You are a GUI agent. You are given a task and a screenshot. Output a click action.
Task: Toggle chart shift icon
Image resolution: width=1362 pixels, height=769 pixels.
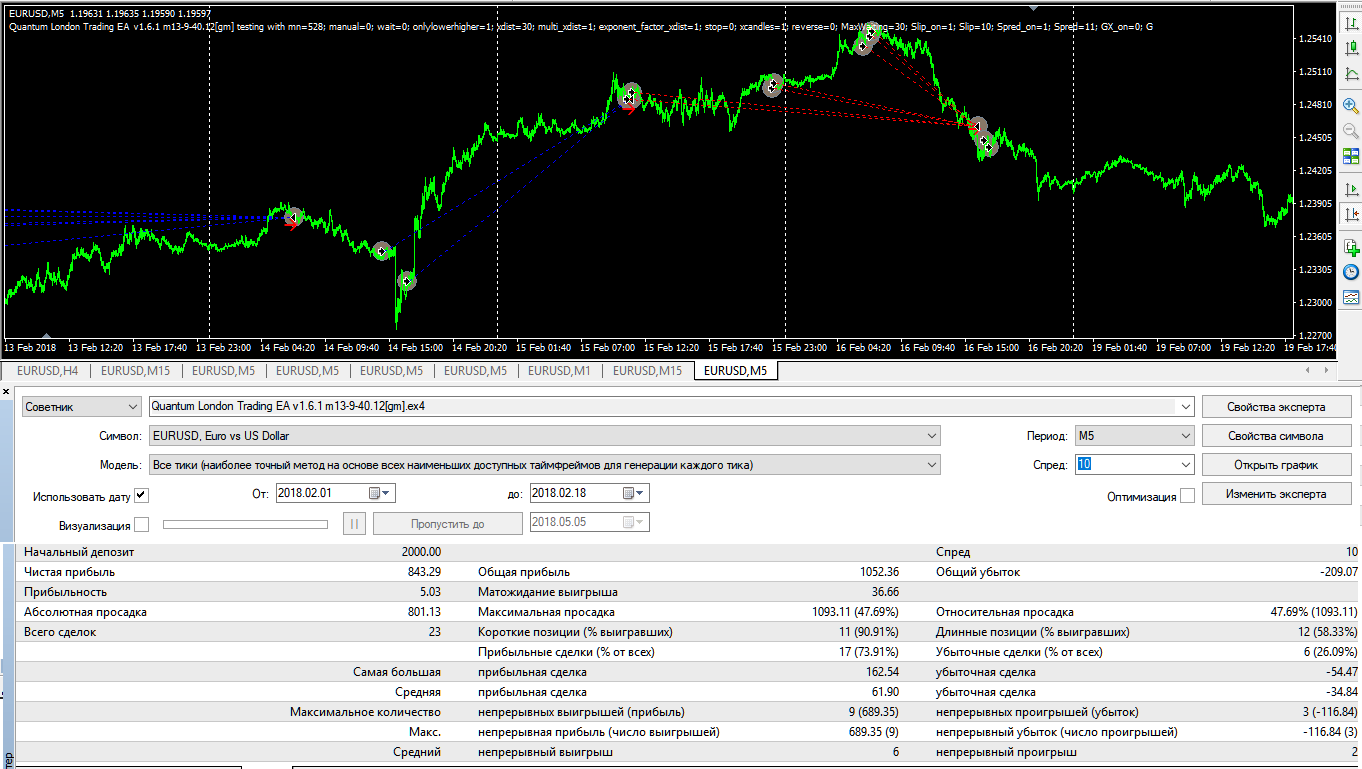click(1351, 214)
